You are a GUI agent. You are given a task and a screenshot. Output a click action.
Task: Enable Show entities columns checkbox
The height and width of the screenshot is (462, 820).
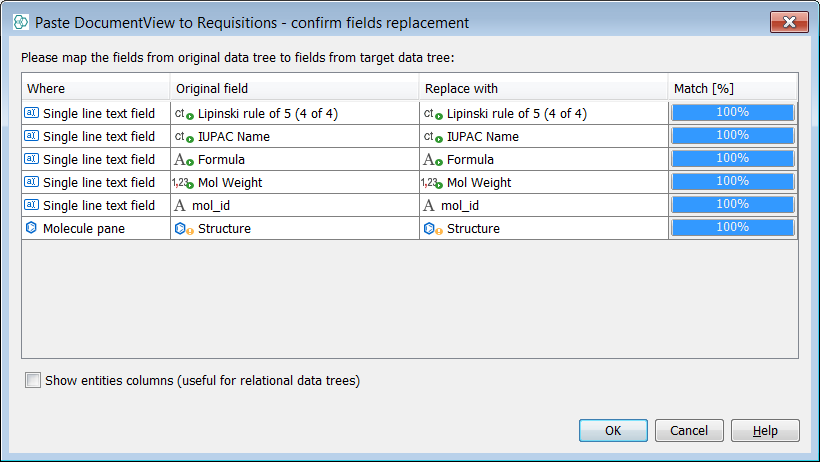click(34, 380)
